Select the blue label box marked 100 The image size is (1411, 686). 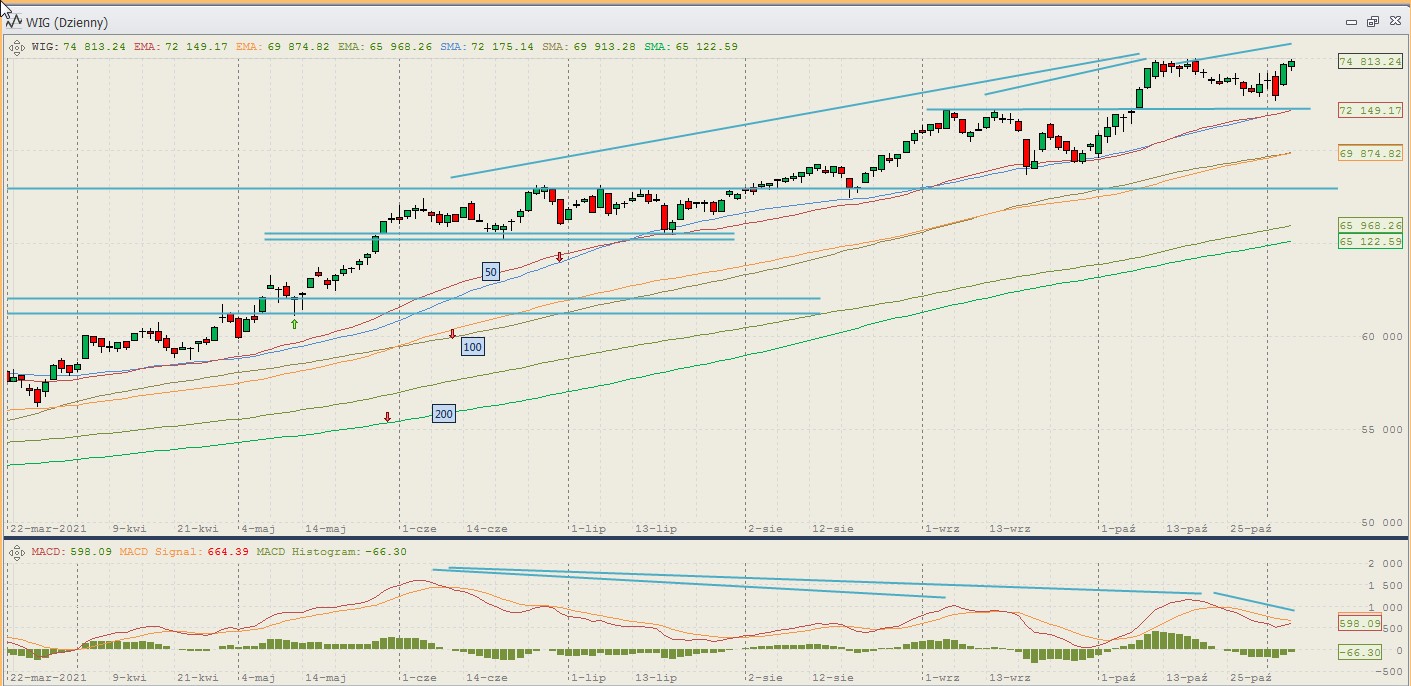(x=473, y=347)
